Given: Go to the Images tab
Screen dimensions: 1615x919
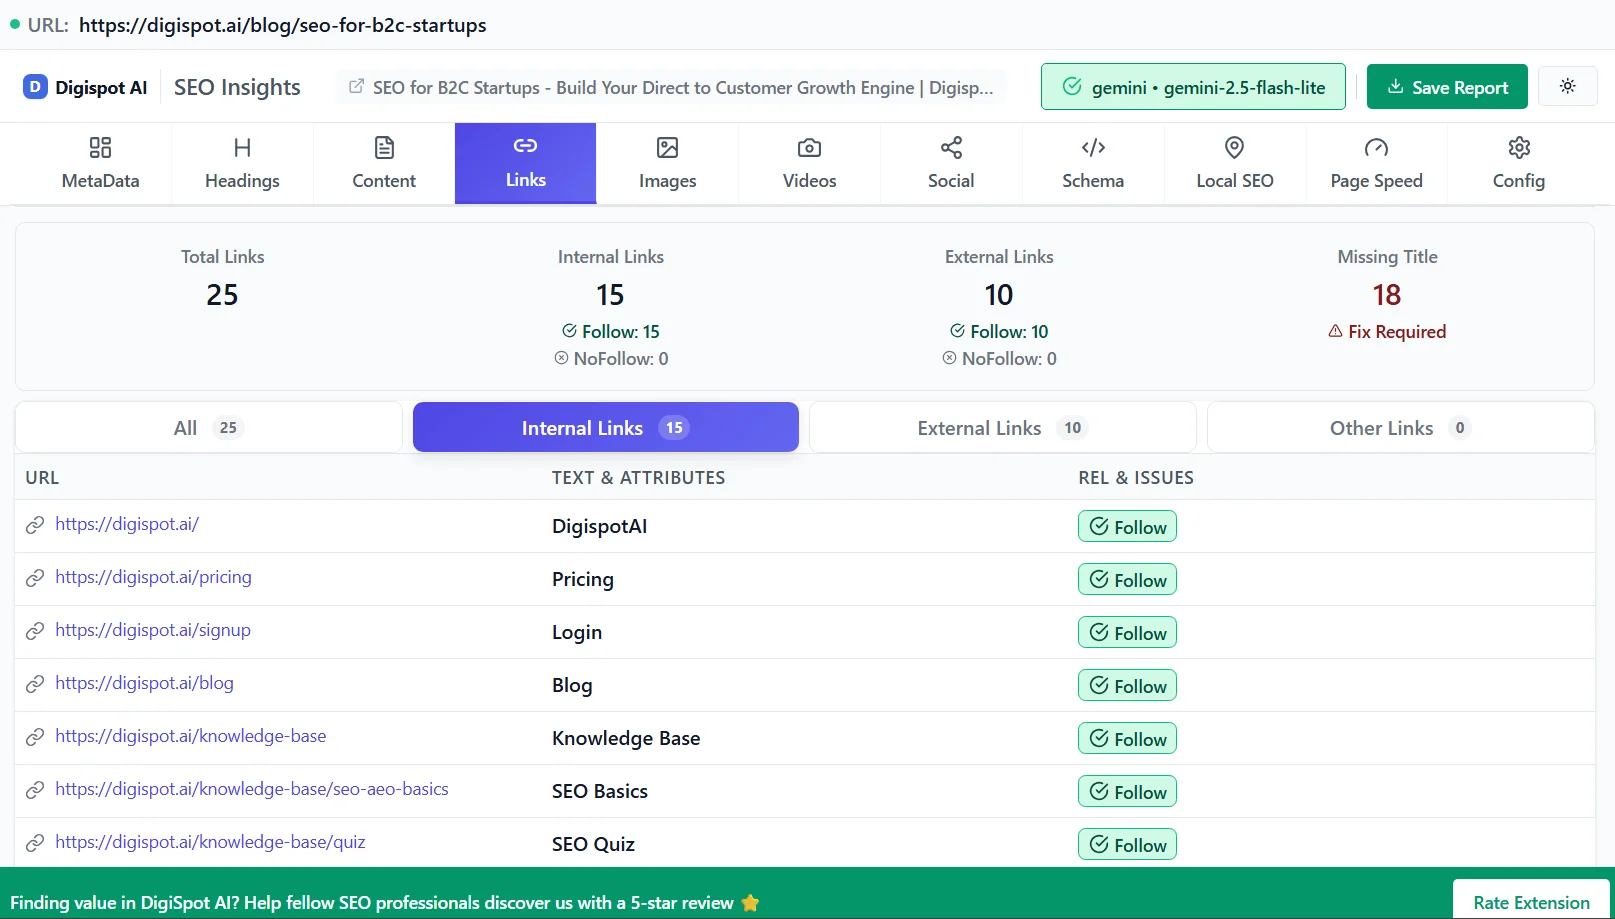Looking at the screenshot, I should click(668, 164).
